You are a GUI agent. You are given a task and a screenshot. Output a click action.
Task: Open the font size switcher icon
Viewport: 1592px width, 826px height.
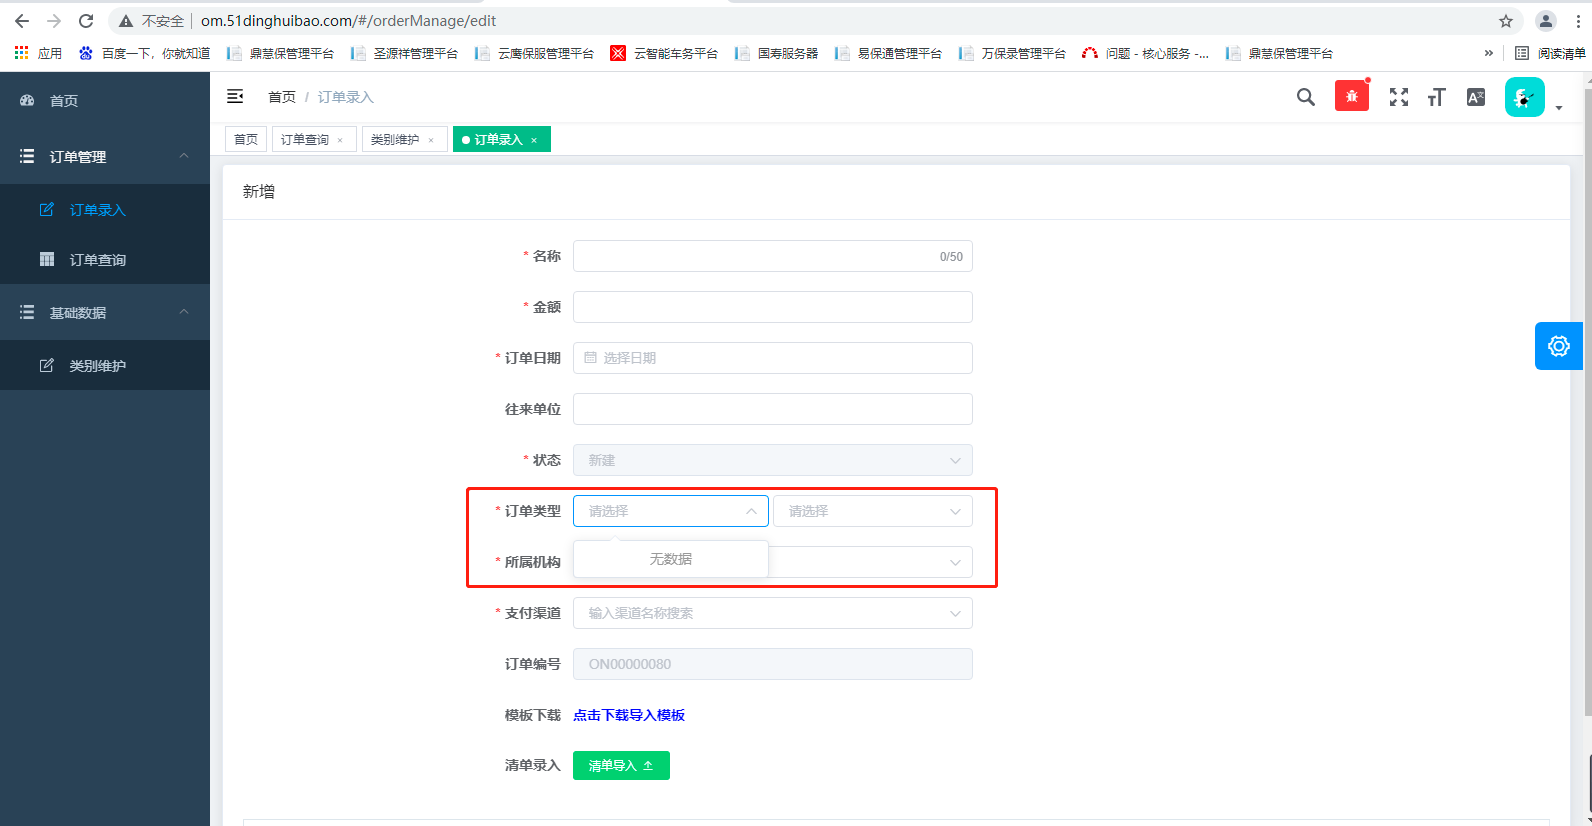[1437, 97]
